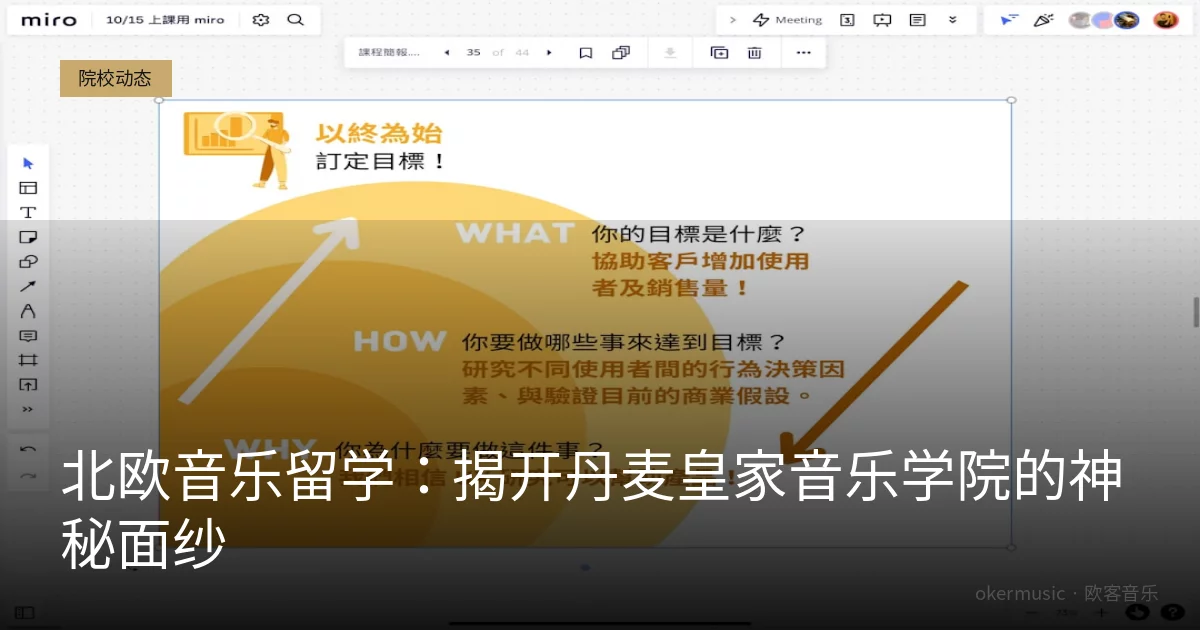Search the board with magnifier icon
Image resolution: width=1200 pixels, height=630 pixels.
[x=295, y=20]
